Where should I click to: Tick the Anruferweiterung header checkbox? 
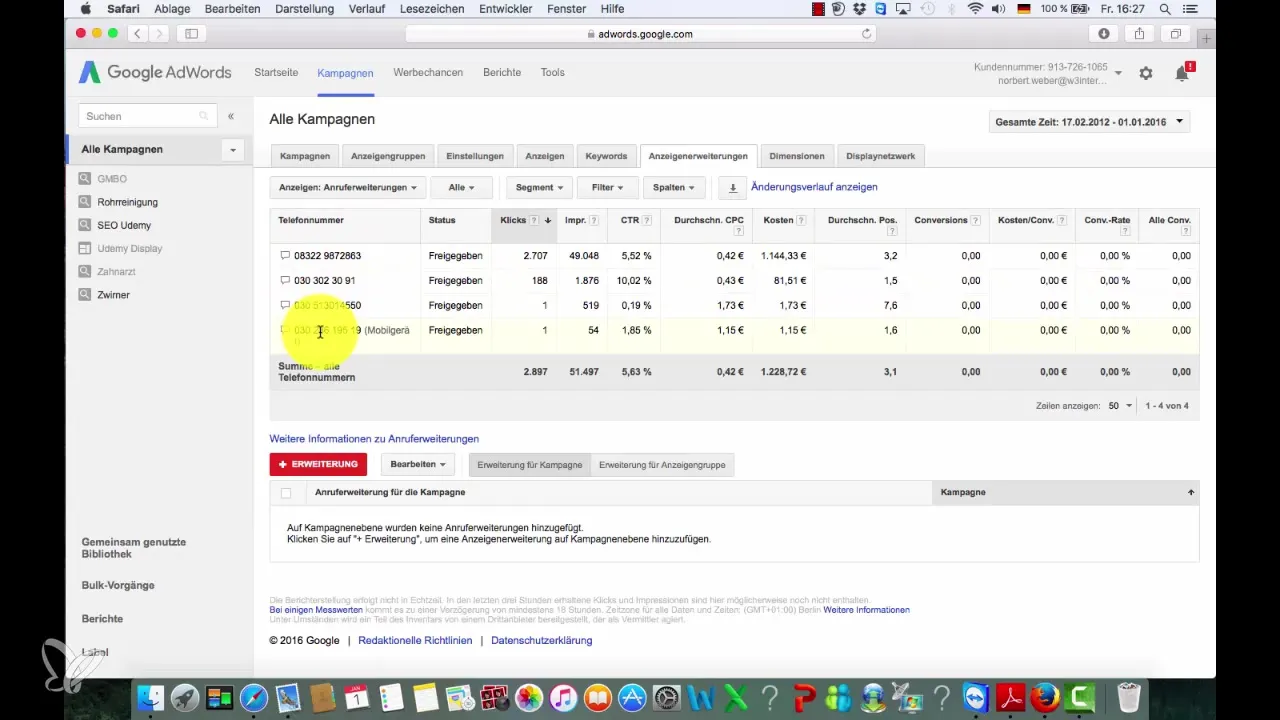286,493
